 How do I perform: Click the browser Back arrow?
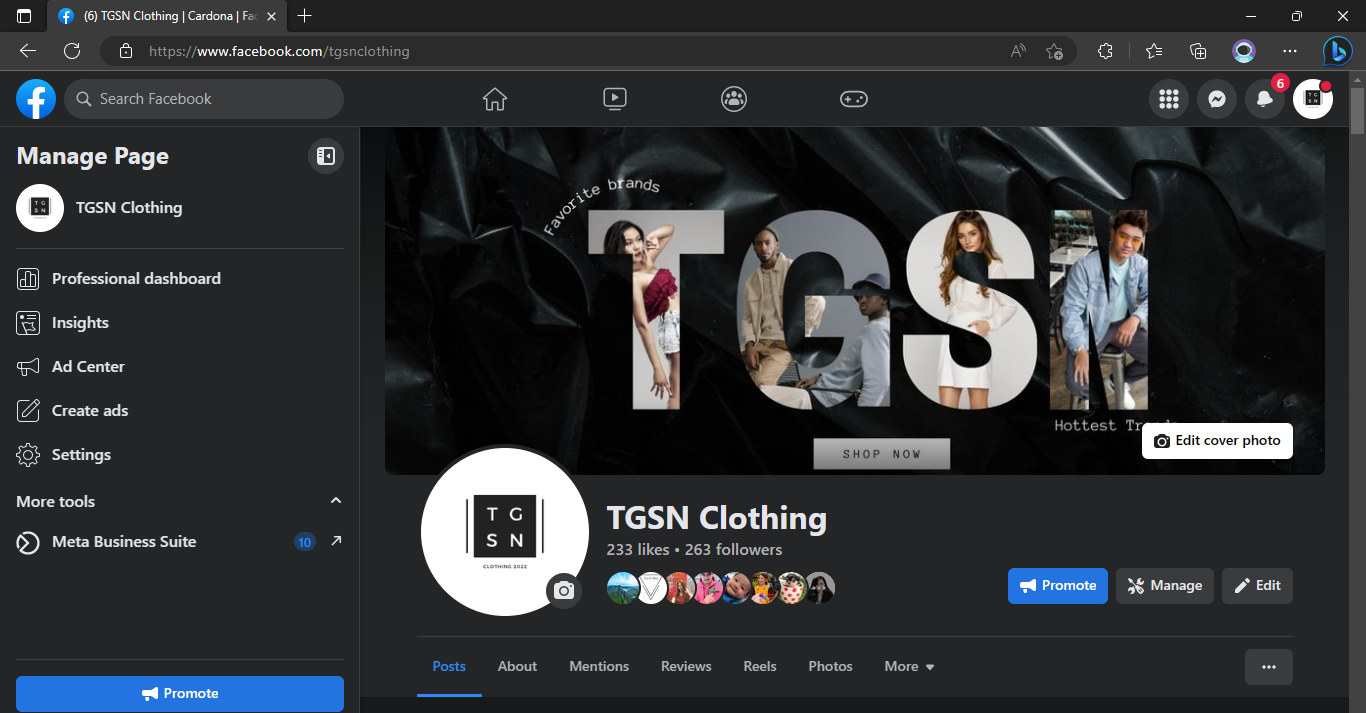28,51
